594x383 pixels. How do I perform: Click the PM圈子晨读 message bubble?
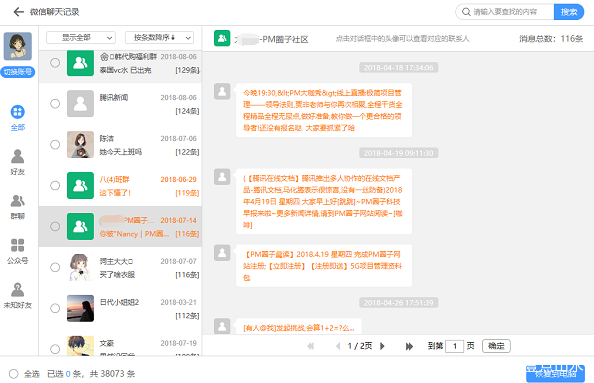pyautogui.click(x=324, y=266)
